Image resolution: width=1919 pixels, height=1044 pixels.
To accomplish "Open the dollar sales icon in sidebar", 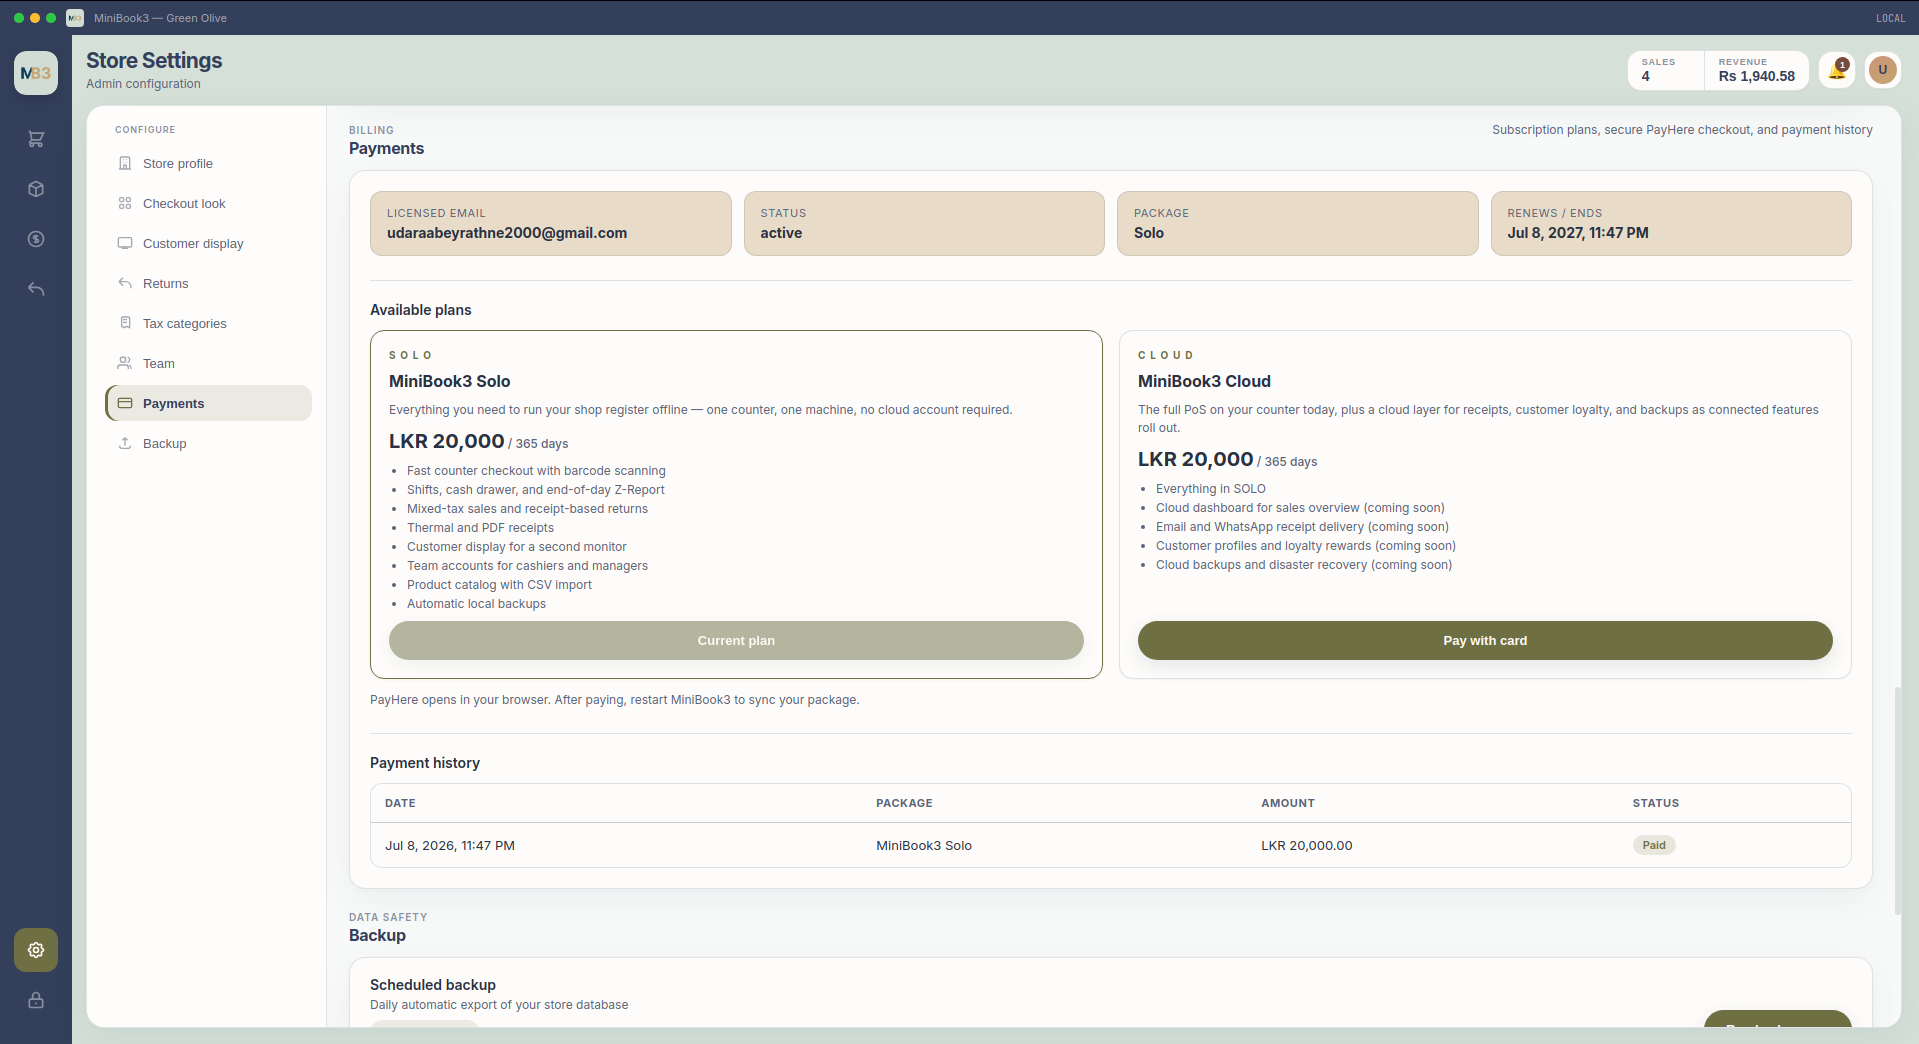I will (x=36, y=239).
